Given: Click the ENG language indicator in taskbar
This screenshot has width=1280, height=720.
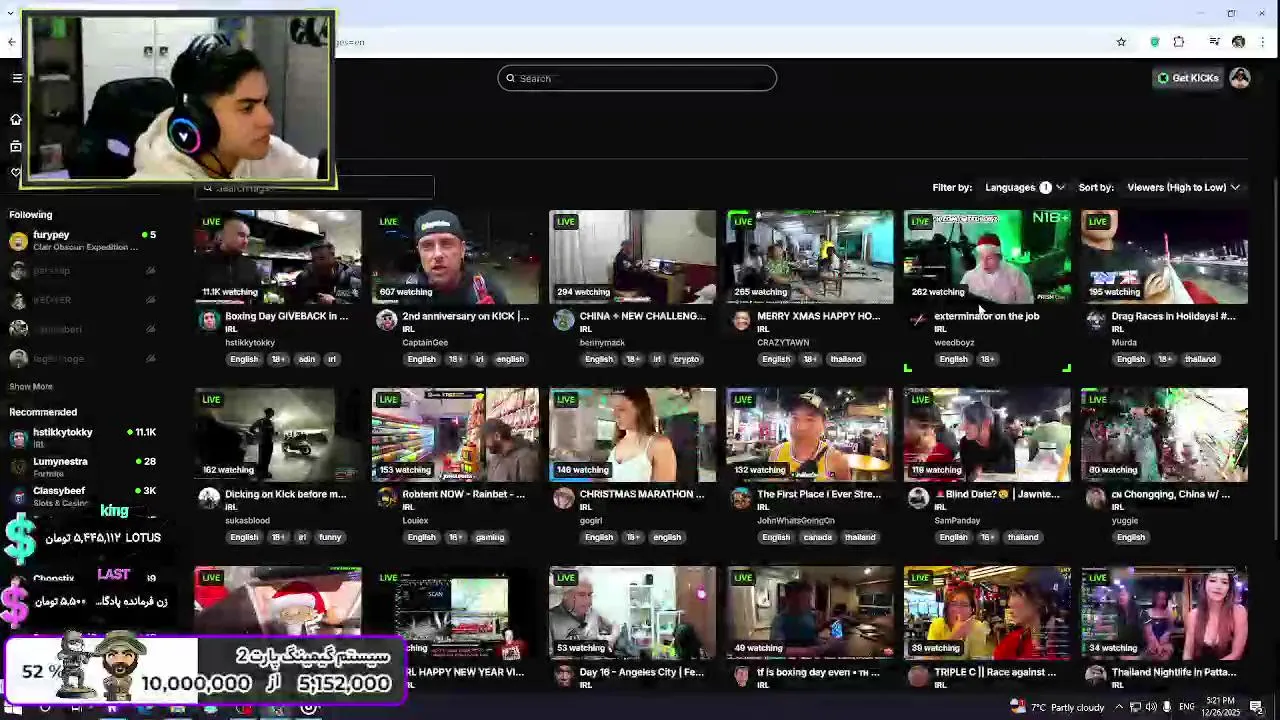Looking at the screenshot, I should [1187, 707].
